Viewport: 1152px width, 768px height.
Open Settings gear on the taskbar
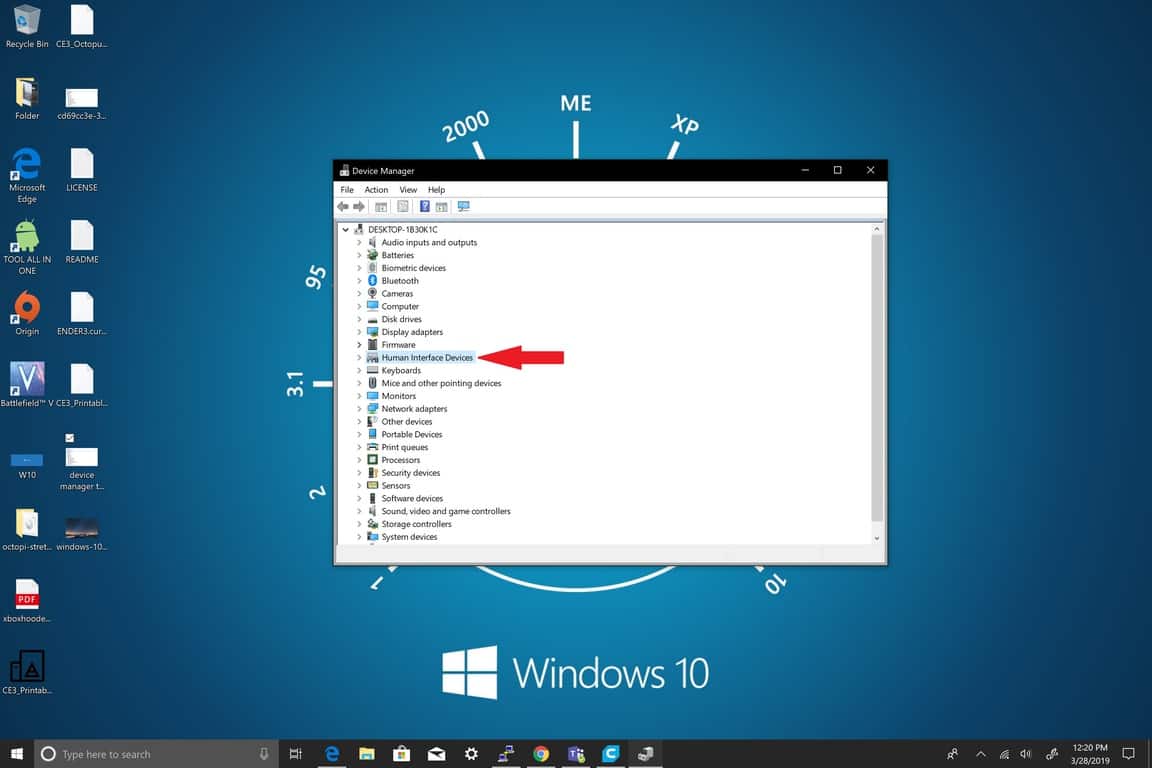[471, 754]
